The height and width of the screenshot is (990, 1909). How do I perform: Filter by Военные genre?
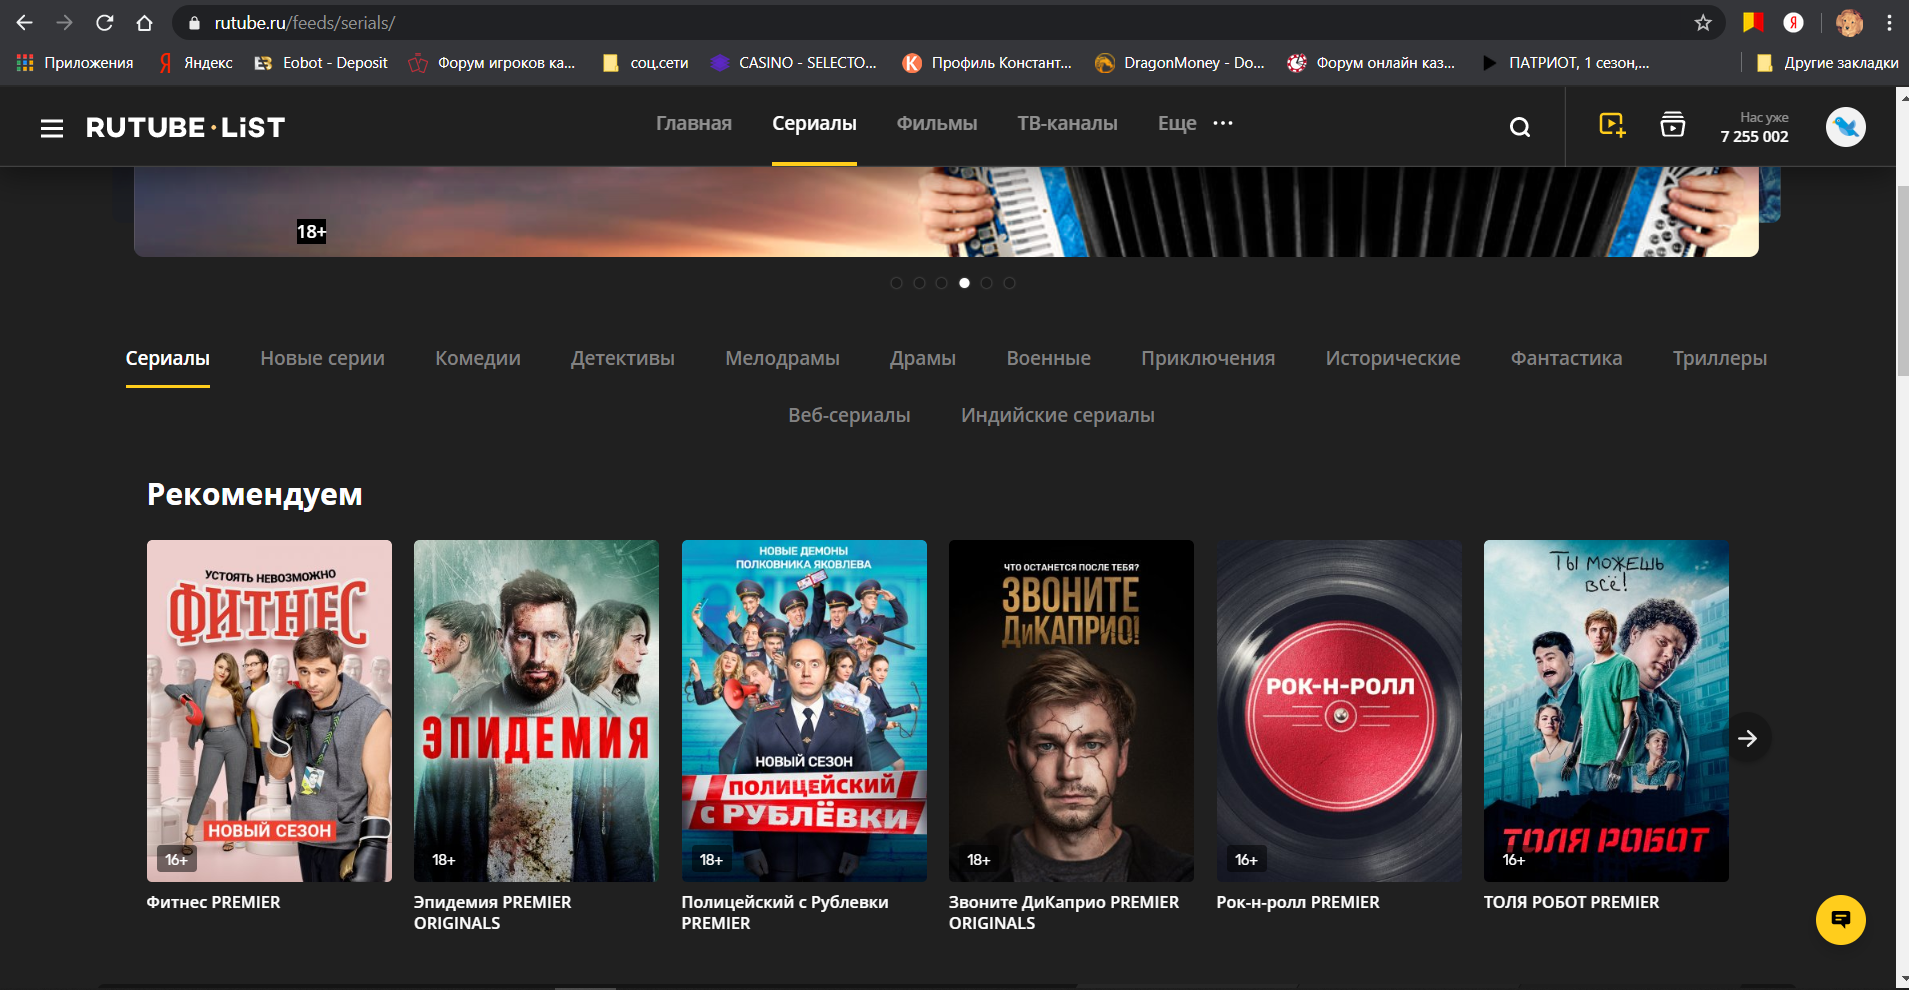coord(1048,358)
